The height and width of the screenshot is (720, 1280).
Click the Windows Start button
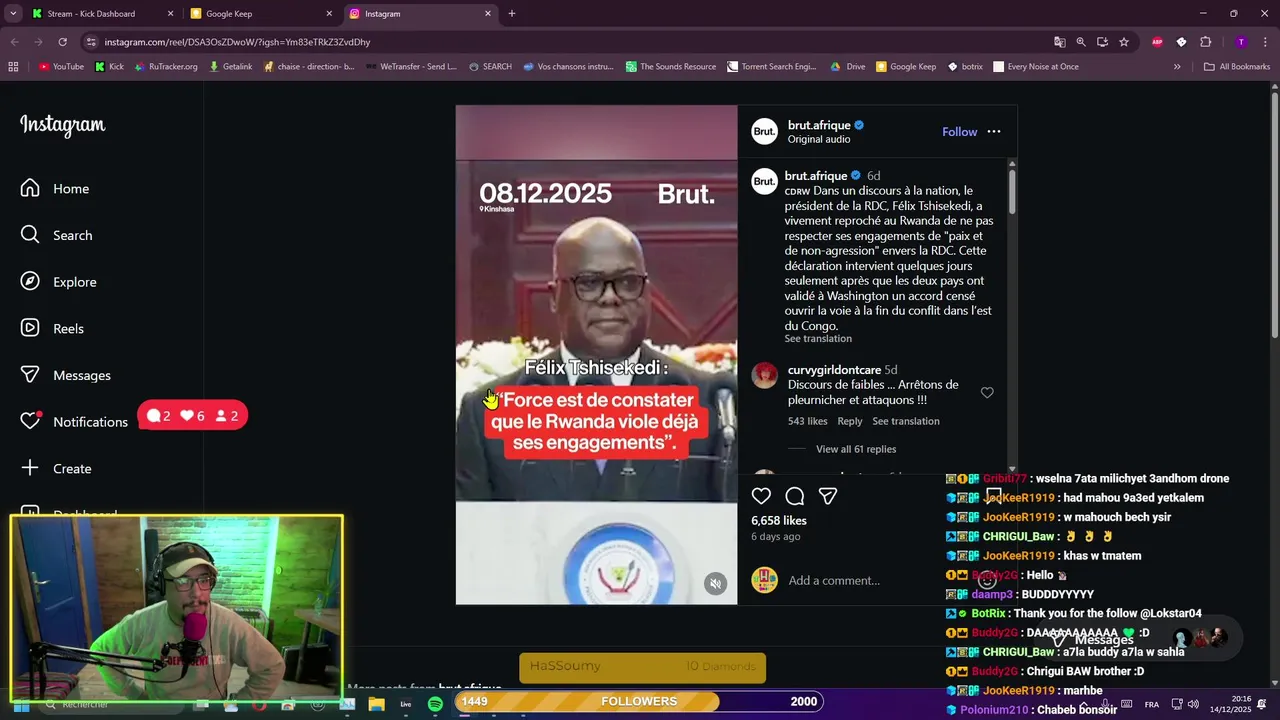click(20, 705)
